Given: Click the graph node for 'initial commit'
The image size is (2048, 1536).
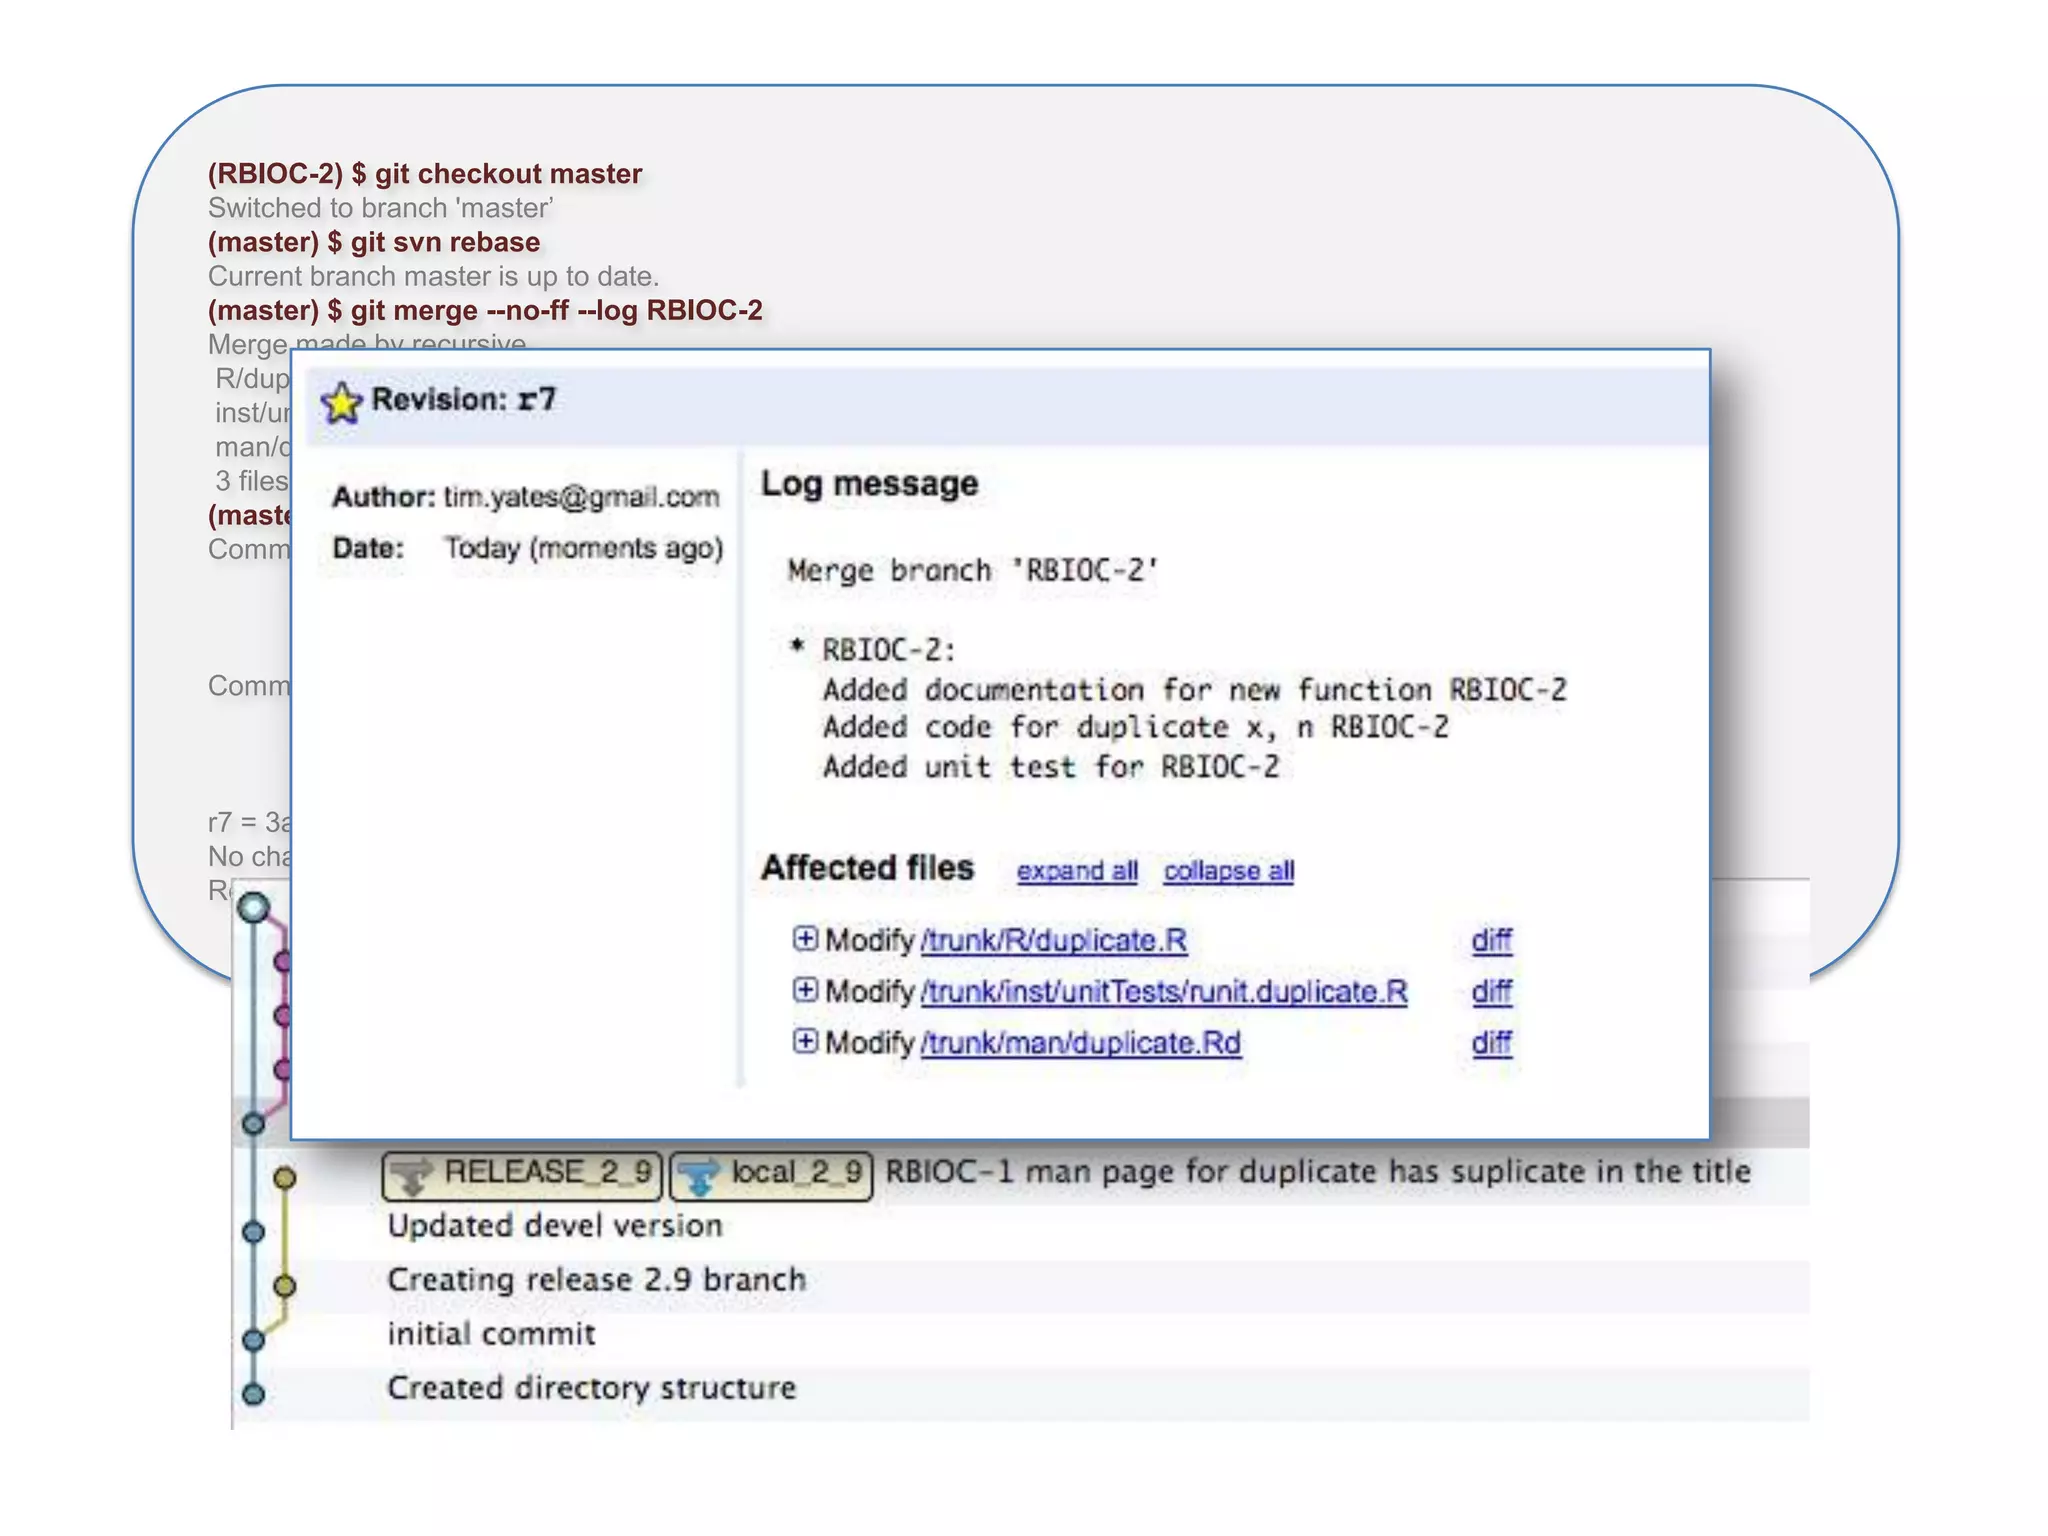Looking at the screenshot, I should click(254, 1339).
